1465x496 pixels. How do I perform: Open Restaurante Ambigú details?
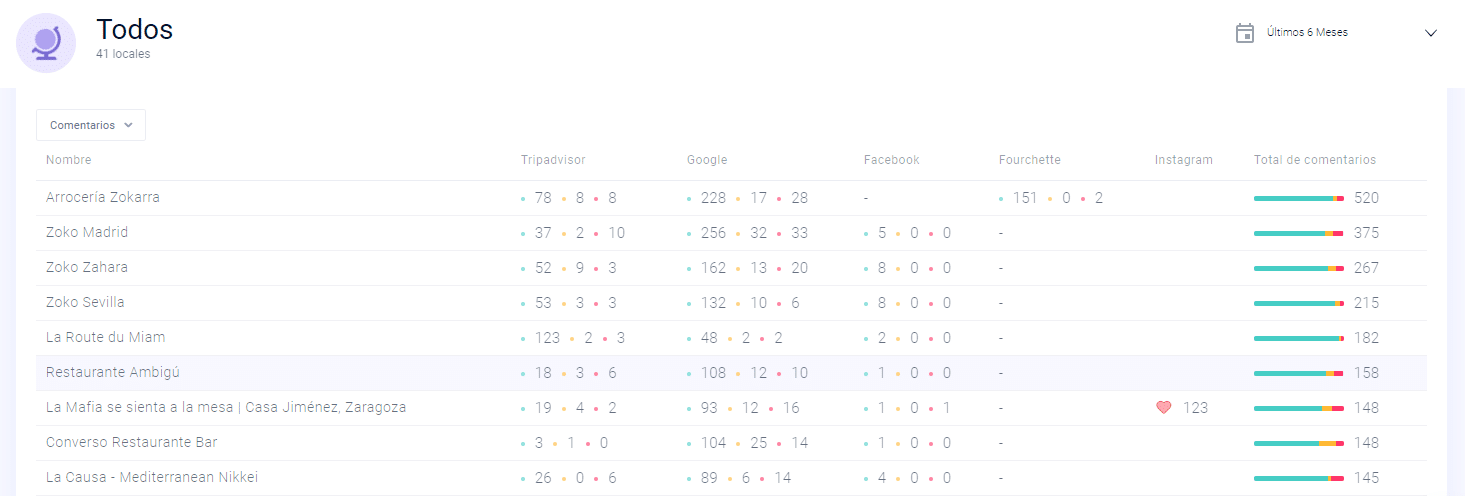(x=113, y=373)
